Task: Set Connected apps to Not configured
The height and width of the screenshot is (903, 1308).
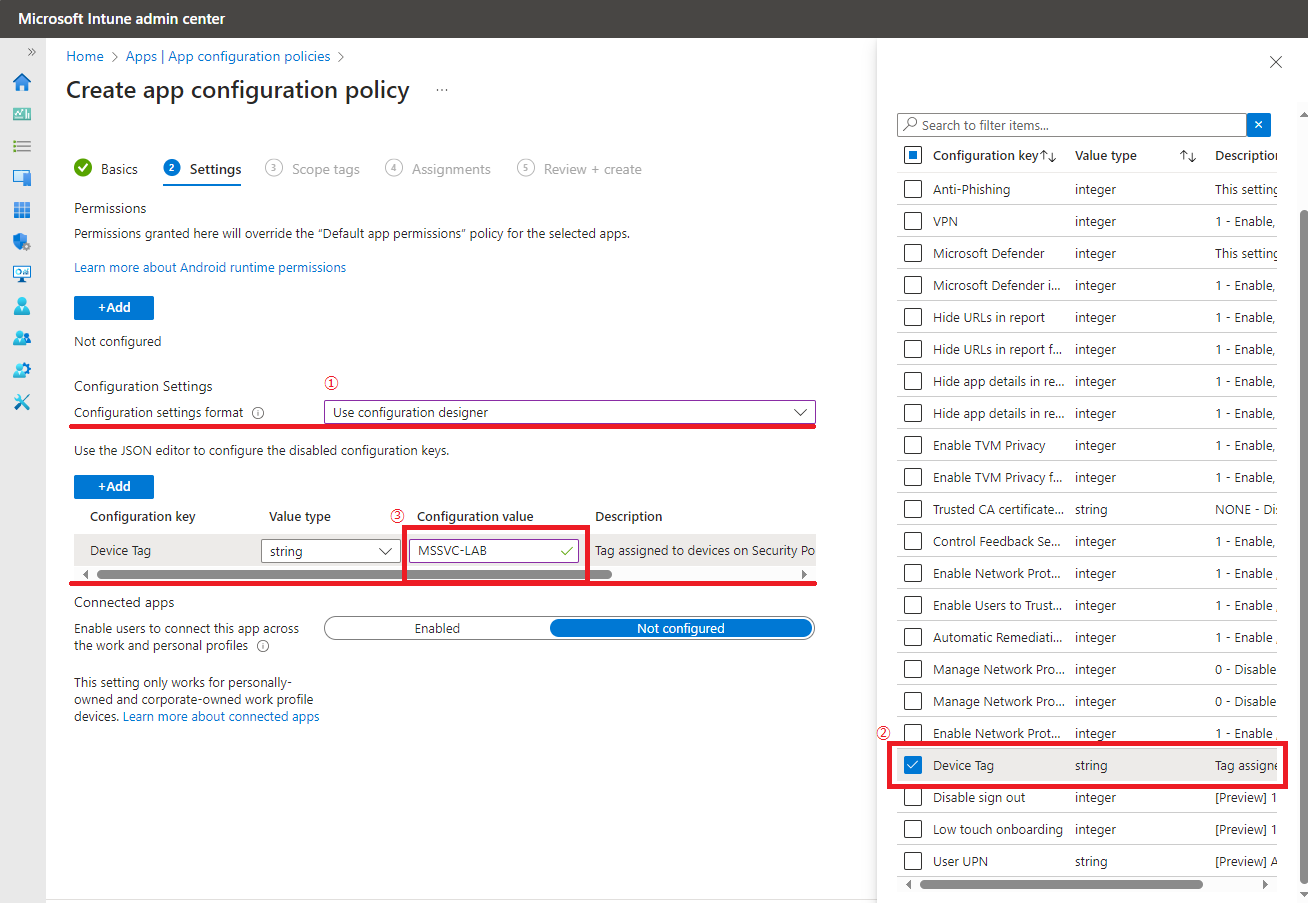Action: (681, 628)
